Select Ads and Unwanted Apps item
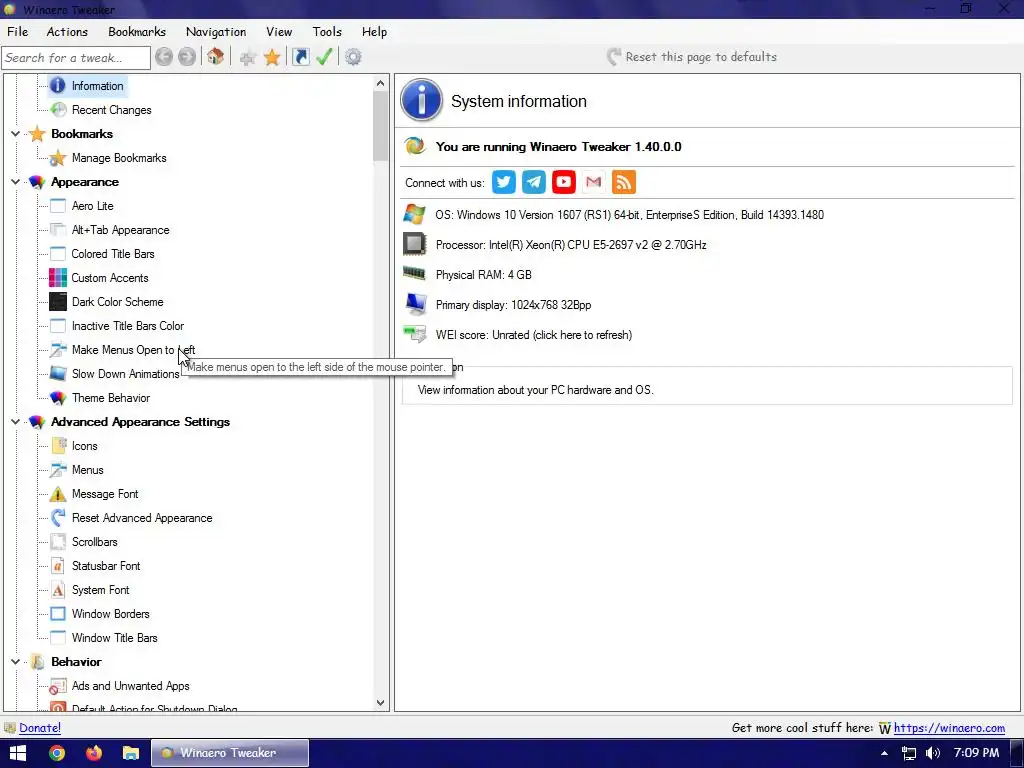This screenshot has width=1024, height=768. pyautogui.click(x=131, y=686)
